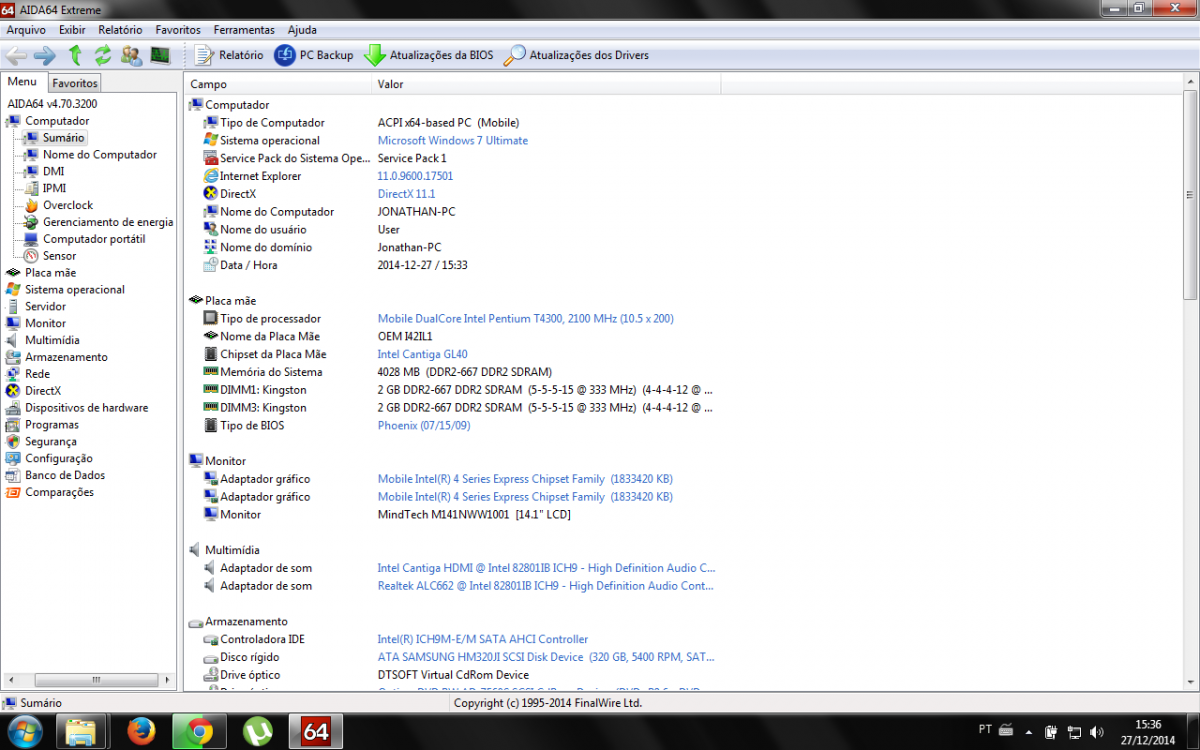This screenshot has width=1200, height=750.
Task: Open the Exibir menu
Action: (x=72, y=30)
